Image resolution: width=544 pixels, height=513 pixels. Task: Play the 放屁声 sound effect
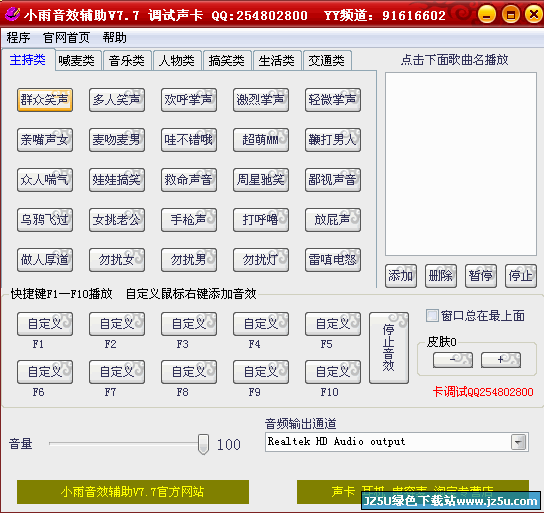pos(333,220)
